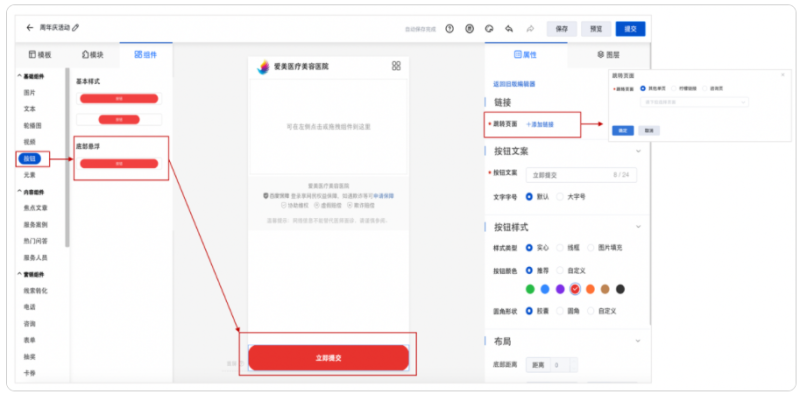Viewport: 800px width, 394px height.
Task: Confirm the 跳转页面 dialog with 确定
Action: click(623, 131)
